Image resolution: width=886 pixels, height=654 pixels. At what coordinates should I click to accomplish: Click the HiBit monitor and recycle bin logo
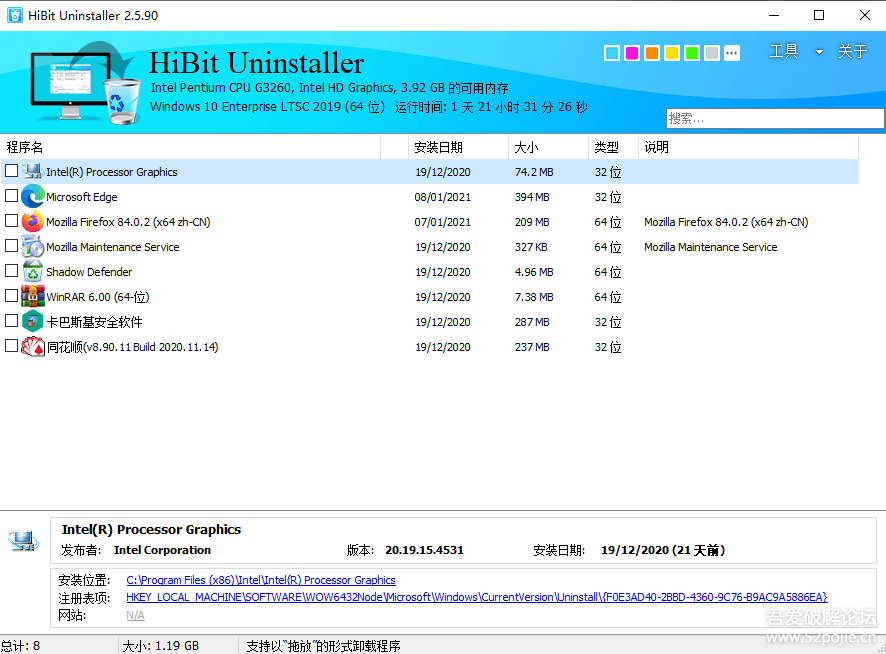pyautogui.click(x=85, y=82)
